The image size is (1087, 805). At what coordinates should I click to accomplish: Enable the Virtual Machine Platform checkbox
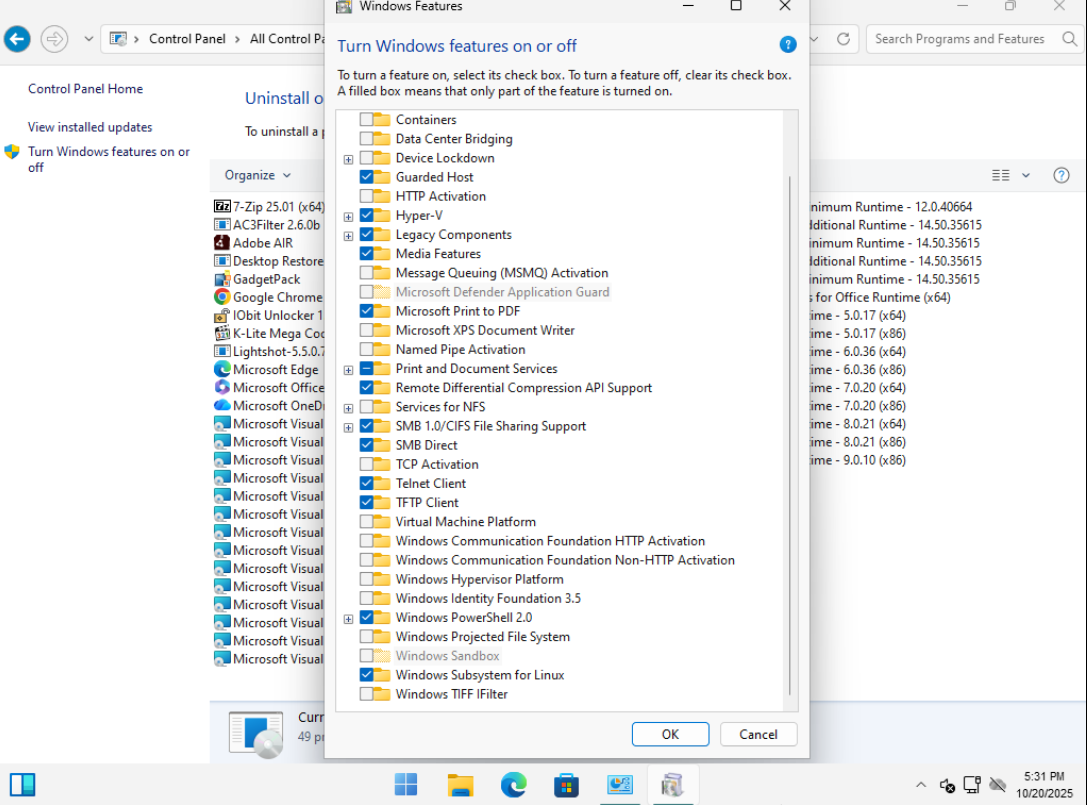click(x=366, y=521)
